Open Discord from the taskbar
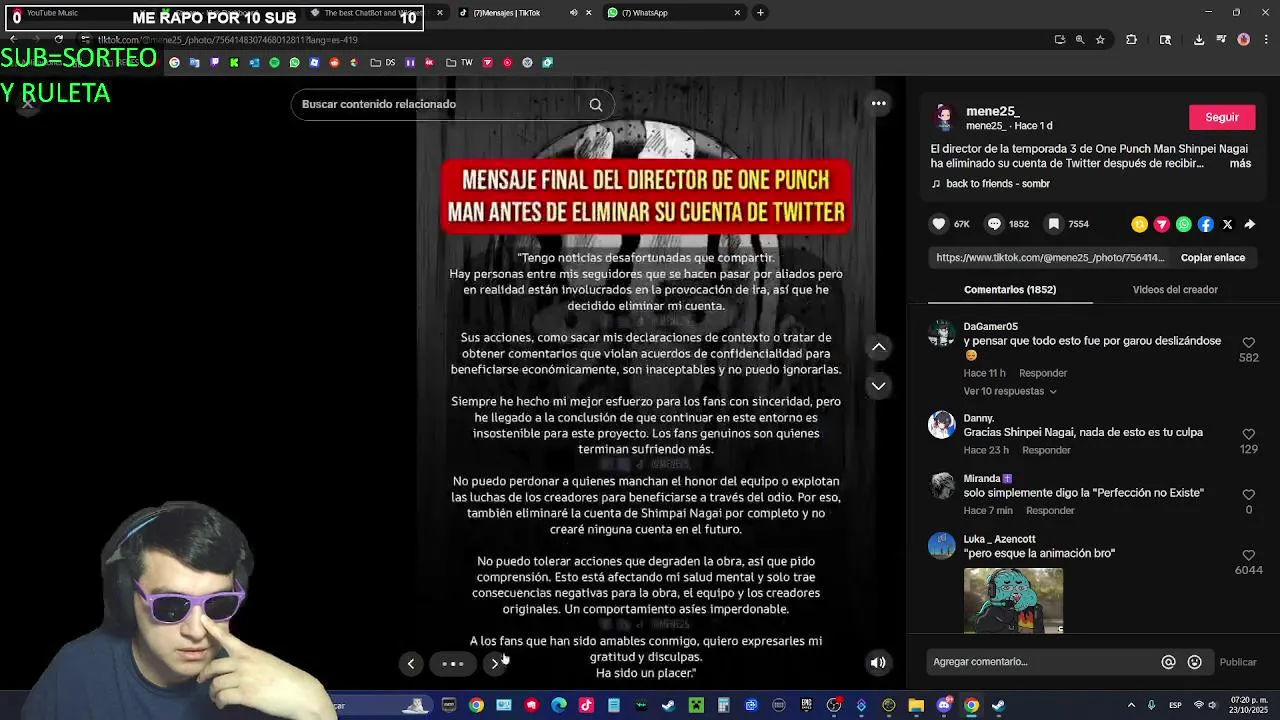Viewport: 1280px width, 720px height. [944, 705]
